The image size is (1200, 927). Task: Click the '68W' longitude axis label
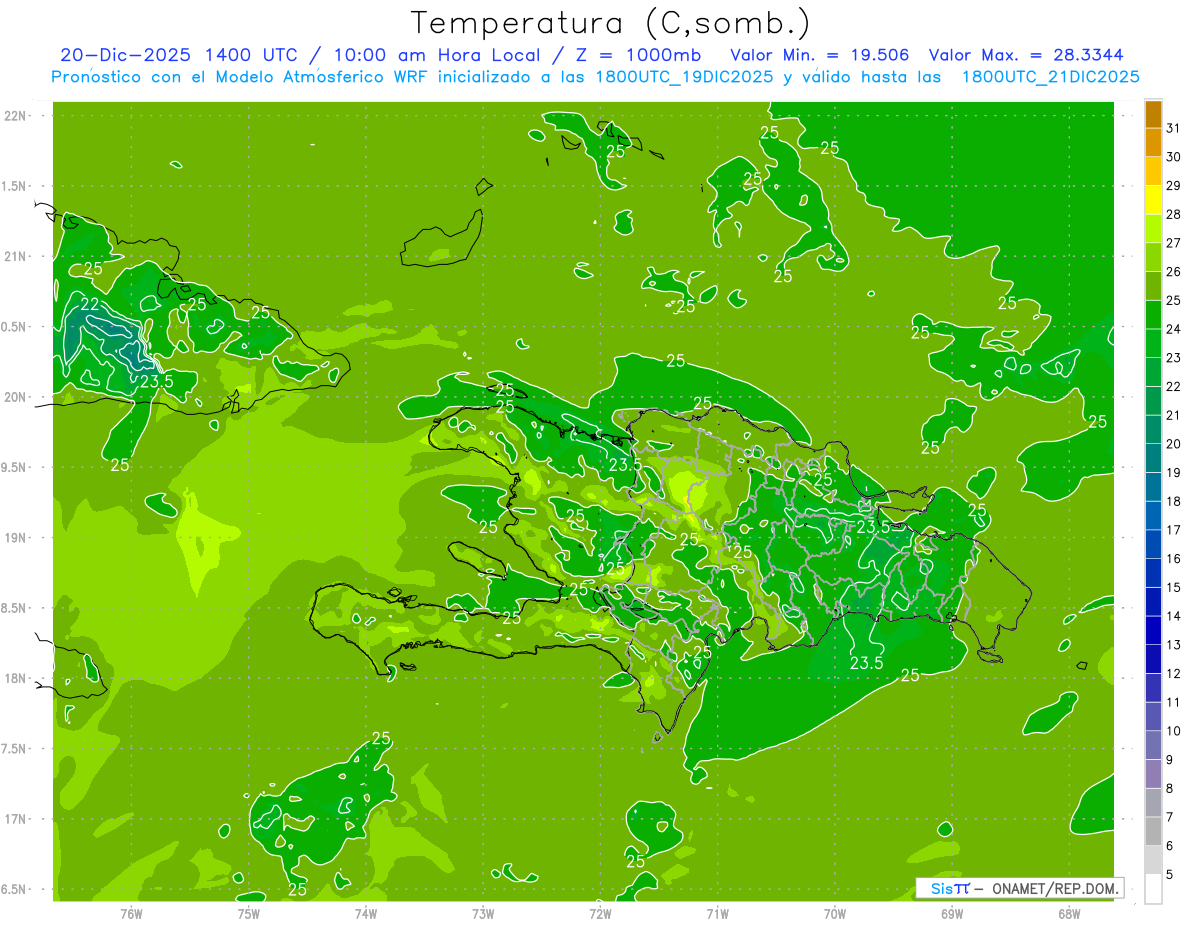click(1069, 914)
